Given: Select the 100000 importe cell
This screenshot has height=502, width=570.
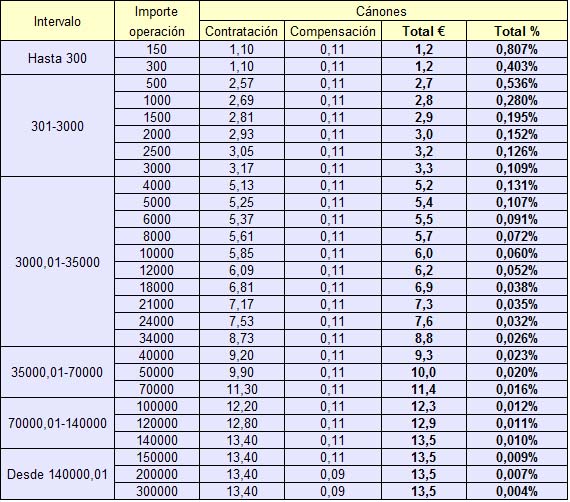Looking at the screenshot, I should (x=157, y=406).
